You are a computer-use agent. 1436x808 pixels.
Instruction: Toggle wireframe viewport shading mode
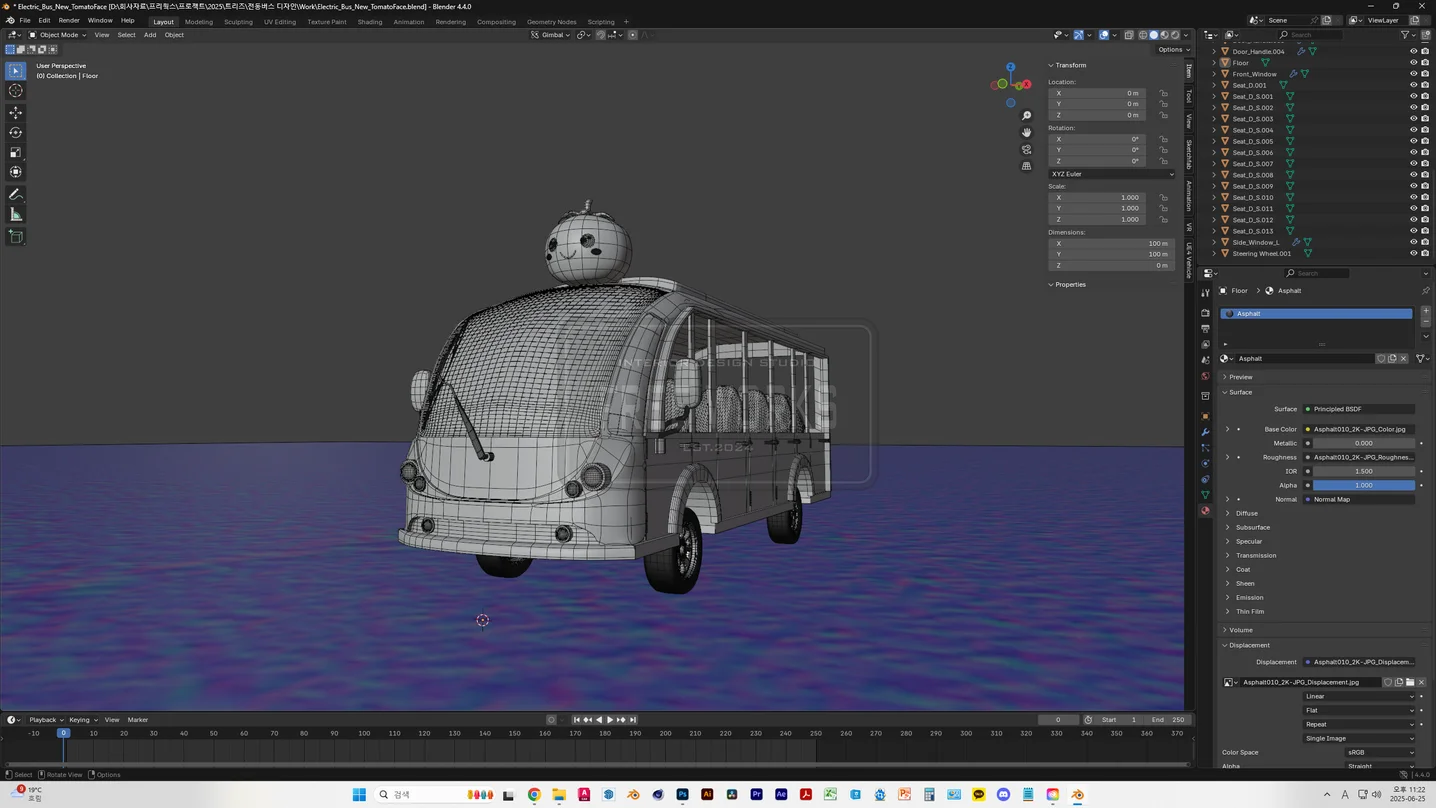pos(1143,35)
